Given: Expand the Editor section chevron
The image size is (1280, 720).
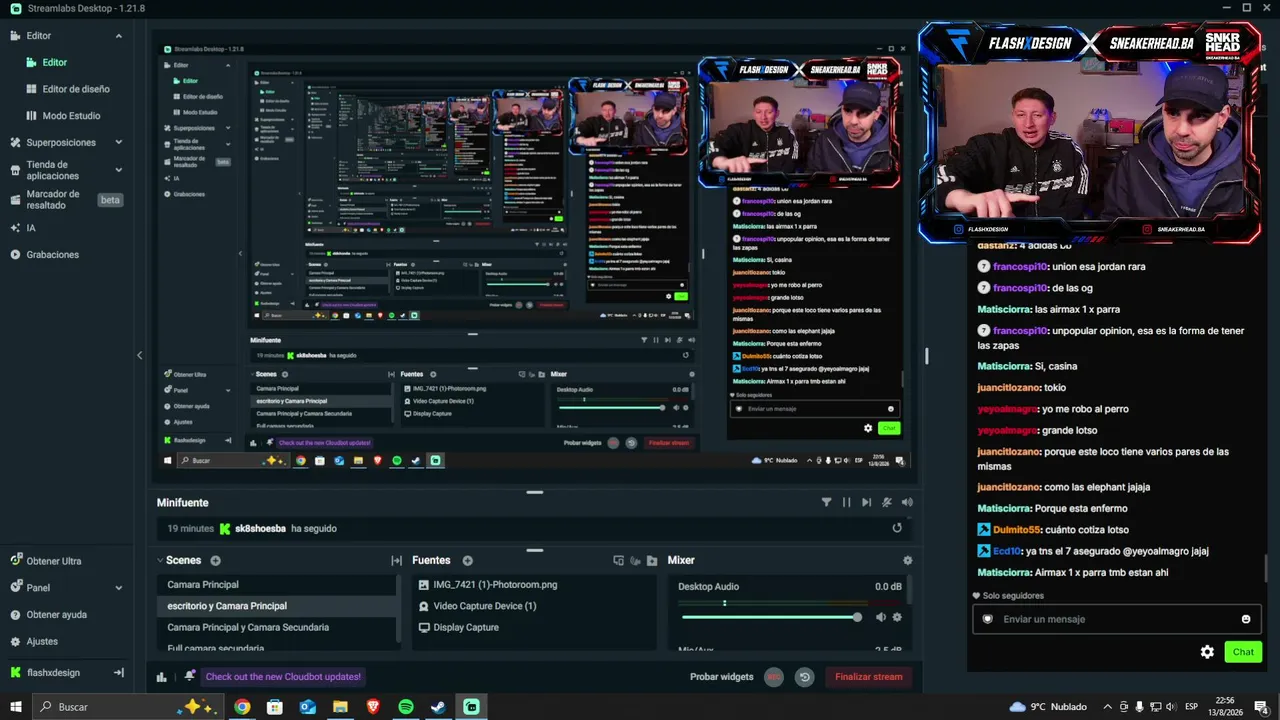Looking at the screenshot, I should [x=119, y=36].
